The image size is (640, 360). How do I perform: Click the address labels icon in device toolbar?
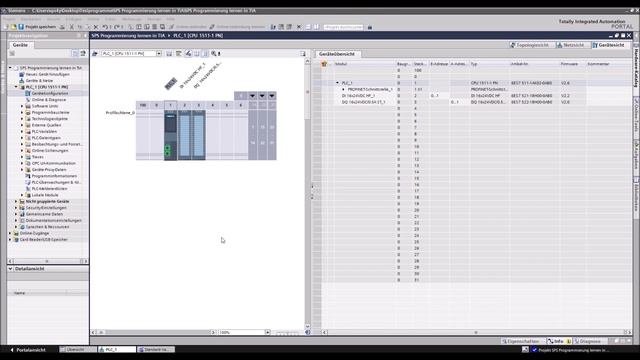pyautogui.click(x=205, y=53)
